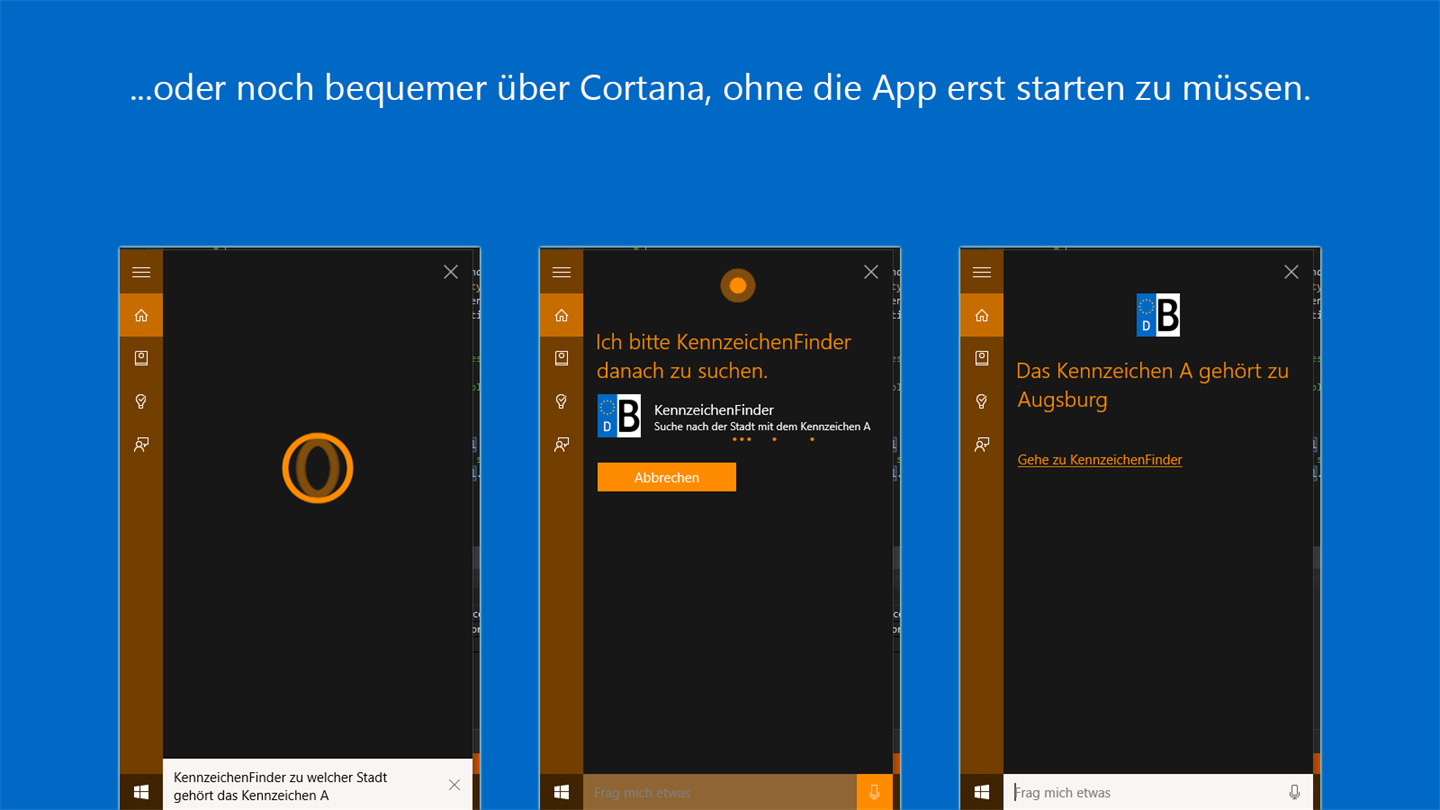Click the Cortana listening ring animation
The image size is (1440, 810).
(318, 468)
